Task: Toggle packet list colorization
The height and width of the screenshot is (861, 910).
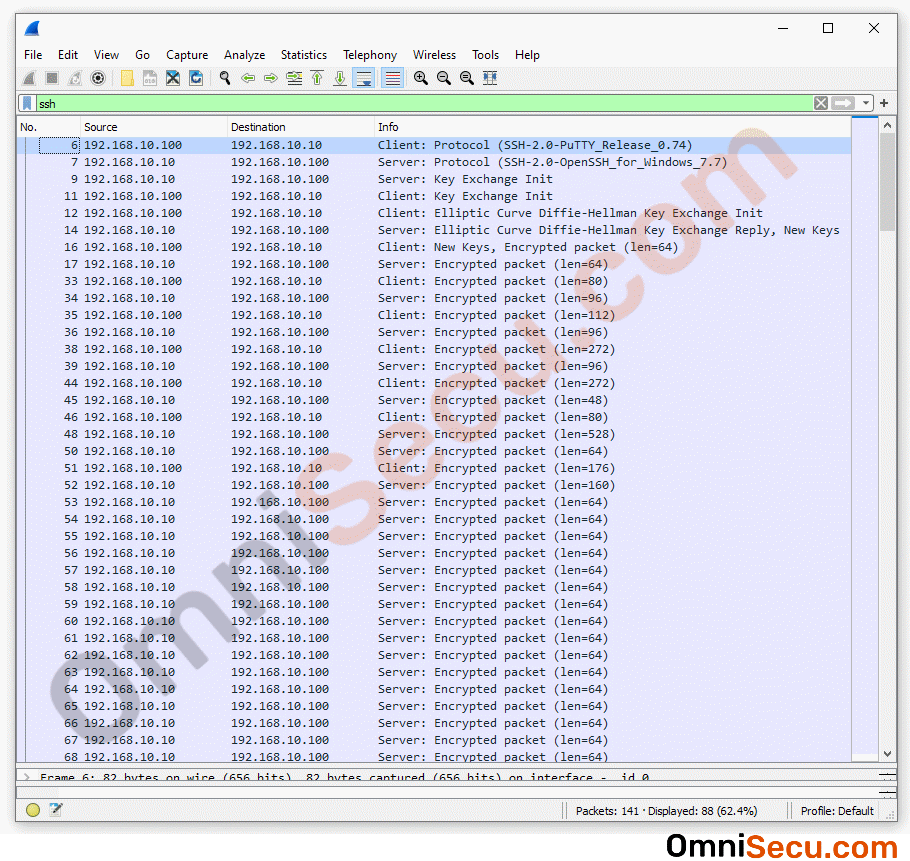Action: pyautogui.click(x=390, y=78)
